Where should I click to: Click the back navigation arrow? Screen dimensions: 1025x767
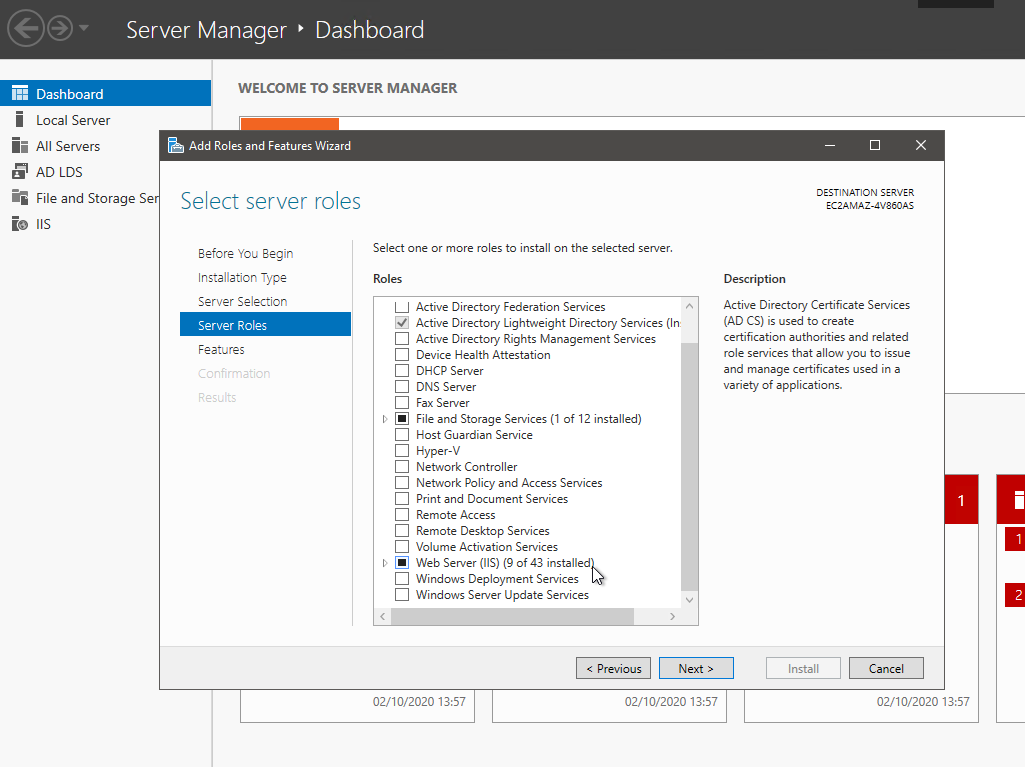27,28
